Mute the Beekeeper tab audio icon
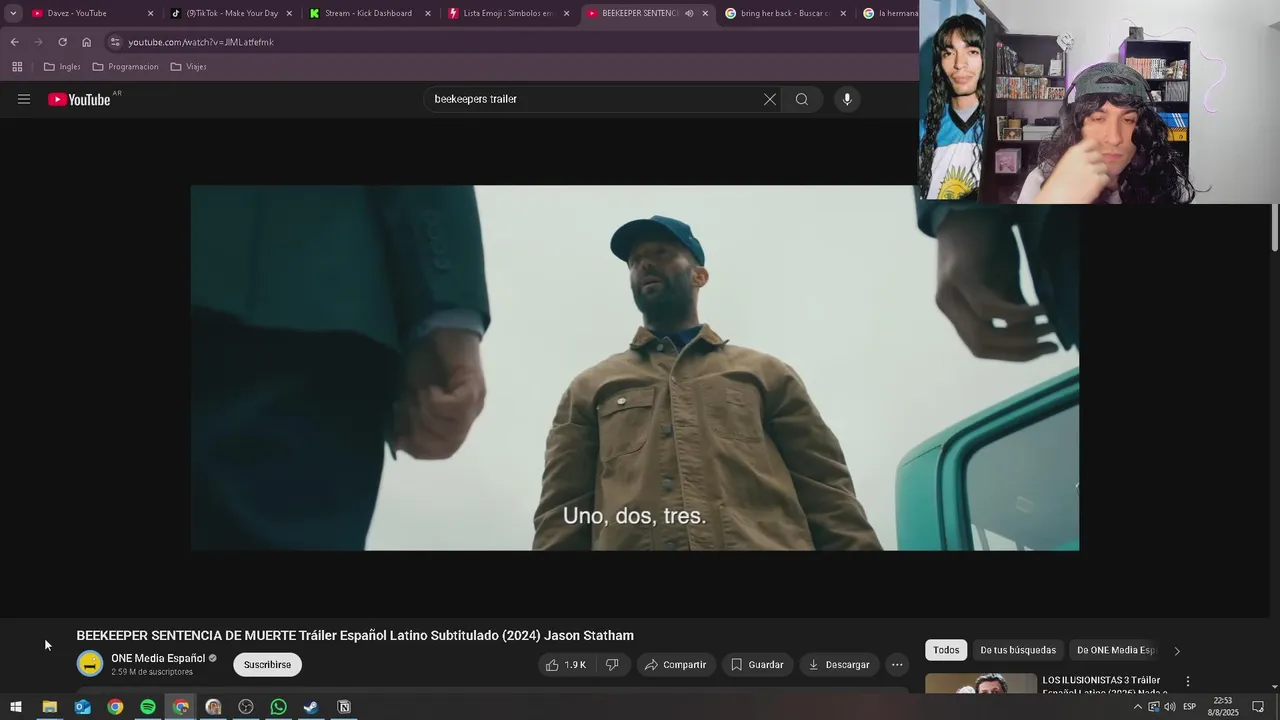The height and width of the screenshot is (720, 1280). pyautogui.click(x=688, y=13)
